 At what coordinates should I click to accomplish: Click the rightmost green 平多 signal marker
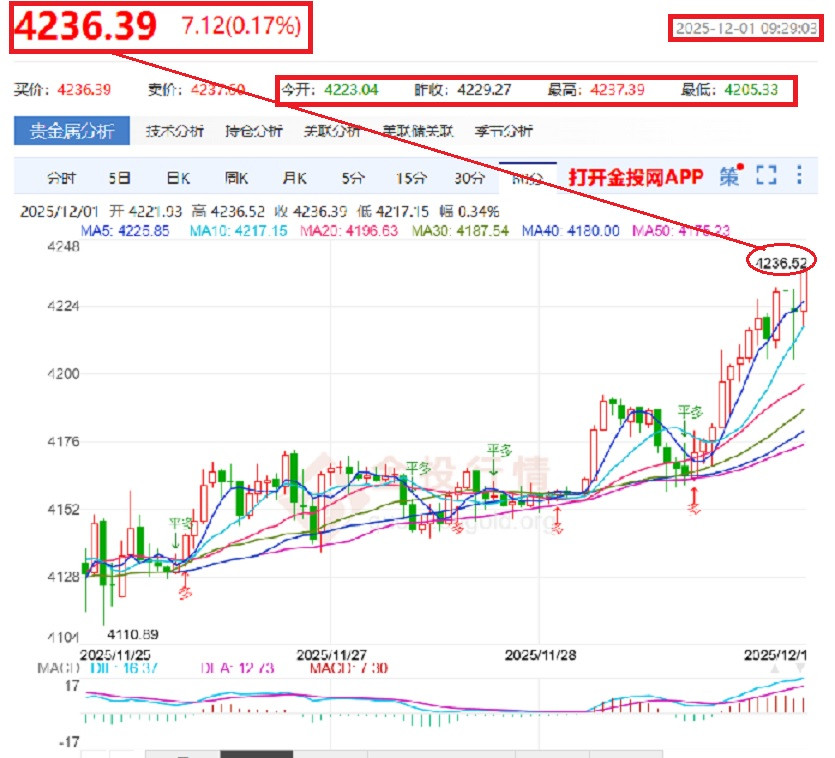coord(691,412)
